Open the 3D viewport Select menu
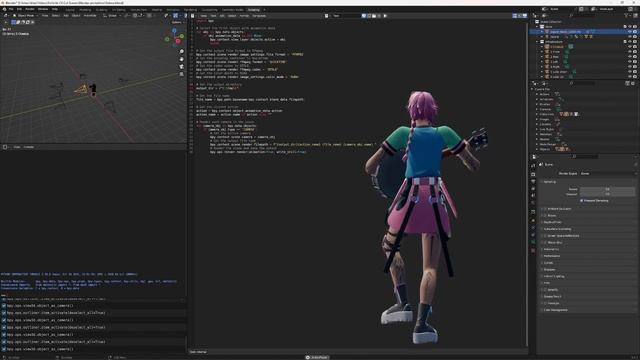Screen dimensions: 640x360 [x=56, y=16]
